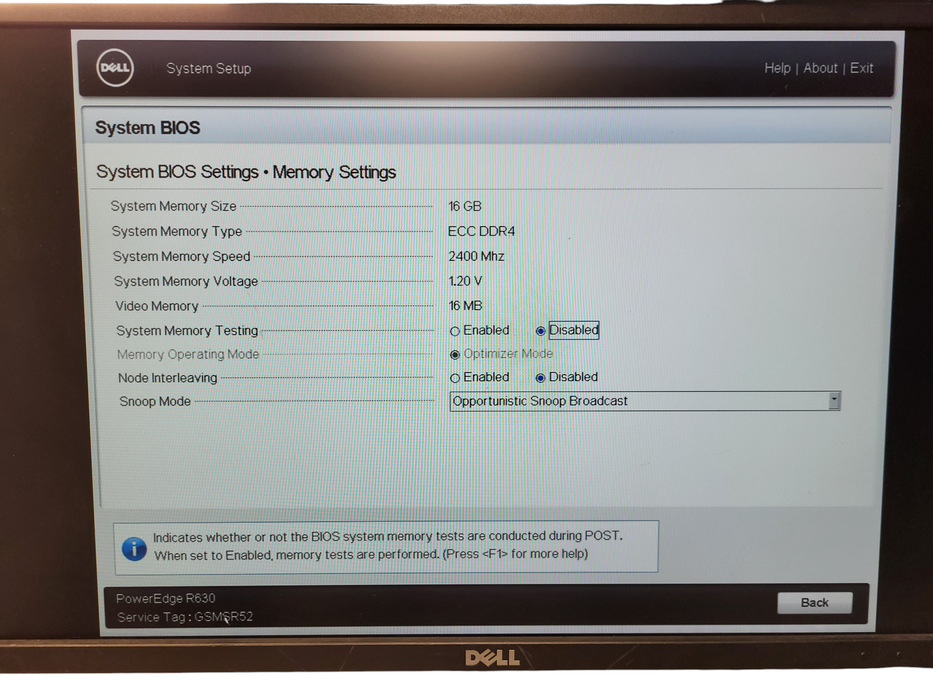Go back with the Back button
Image resolution: width=933 pixels, height=700 pixels.
[814, 602]
